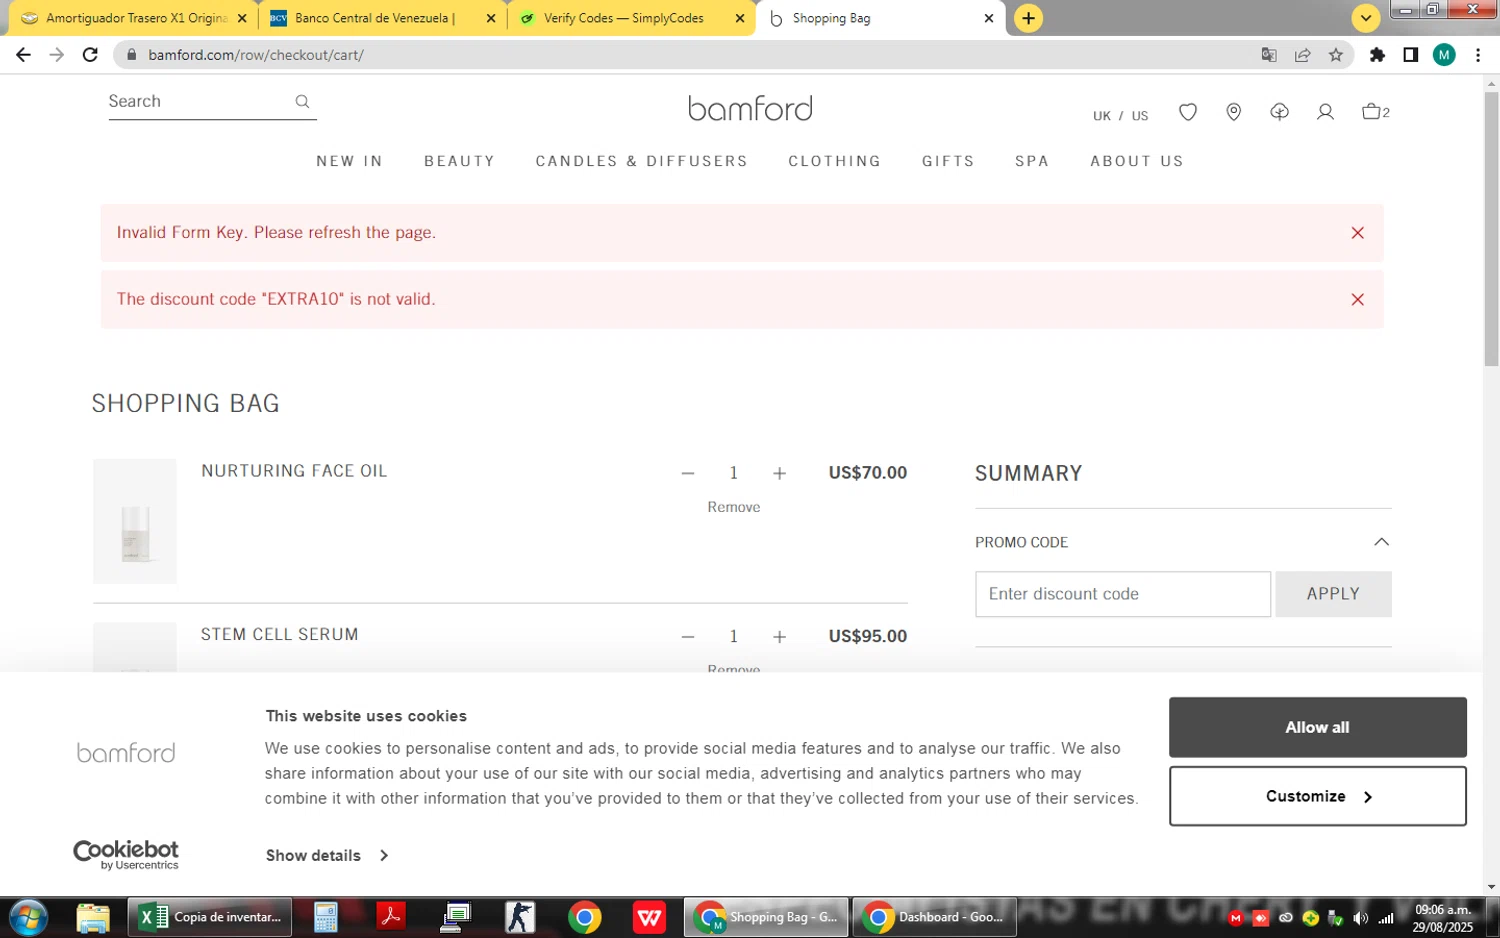Switch to US site
This screenshot has height=938, width=1500.
coord(1140,116)
